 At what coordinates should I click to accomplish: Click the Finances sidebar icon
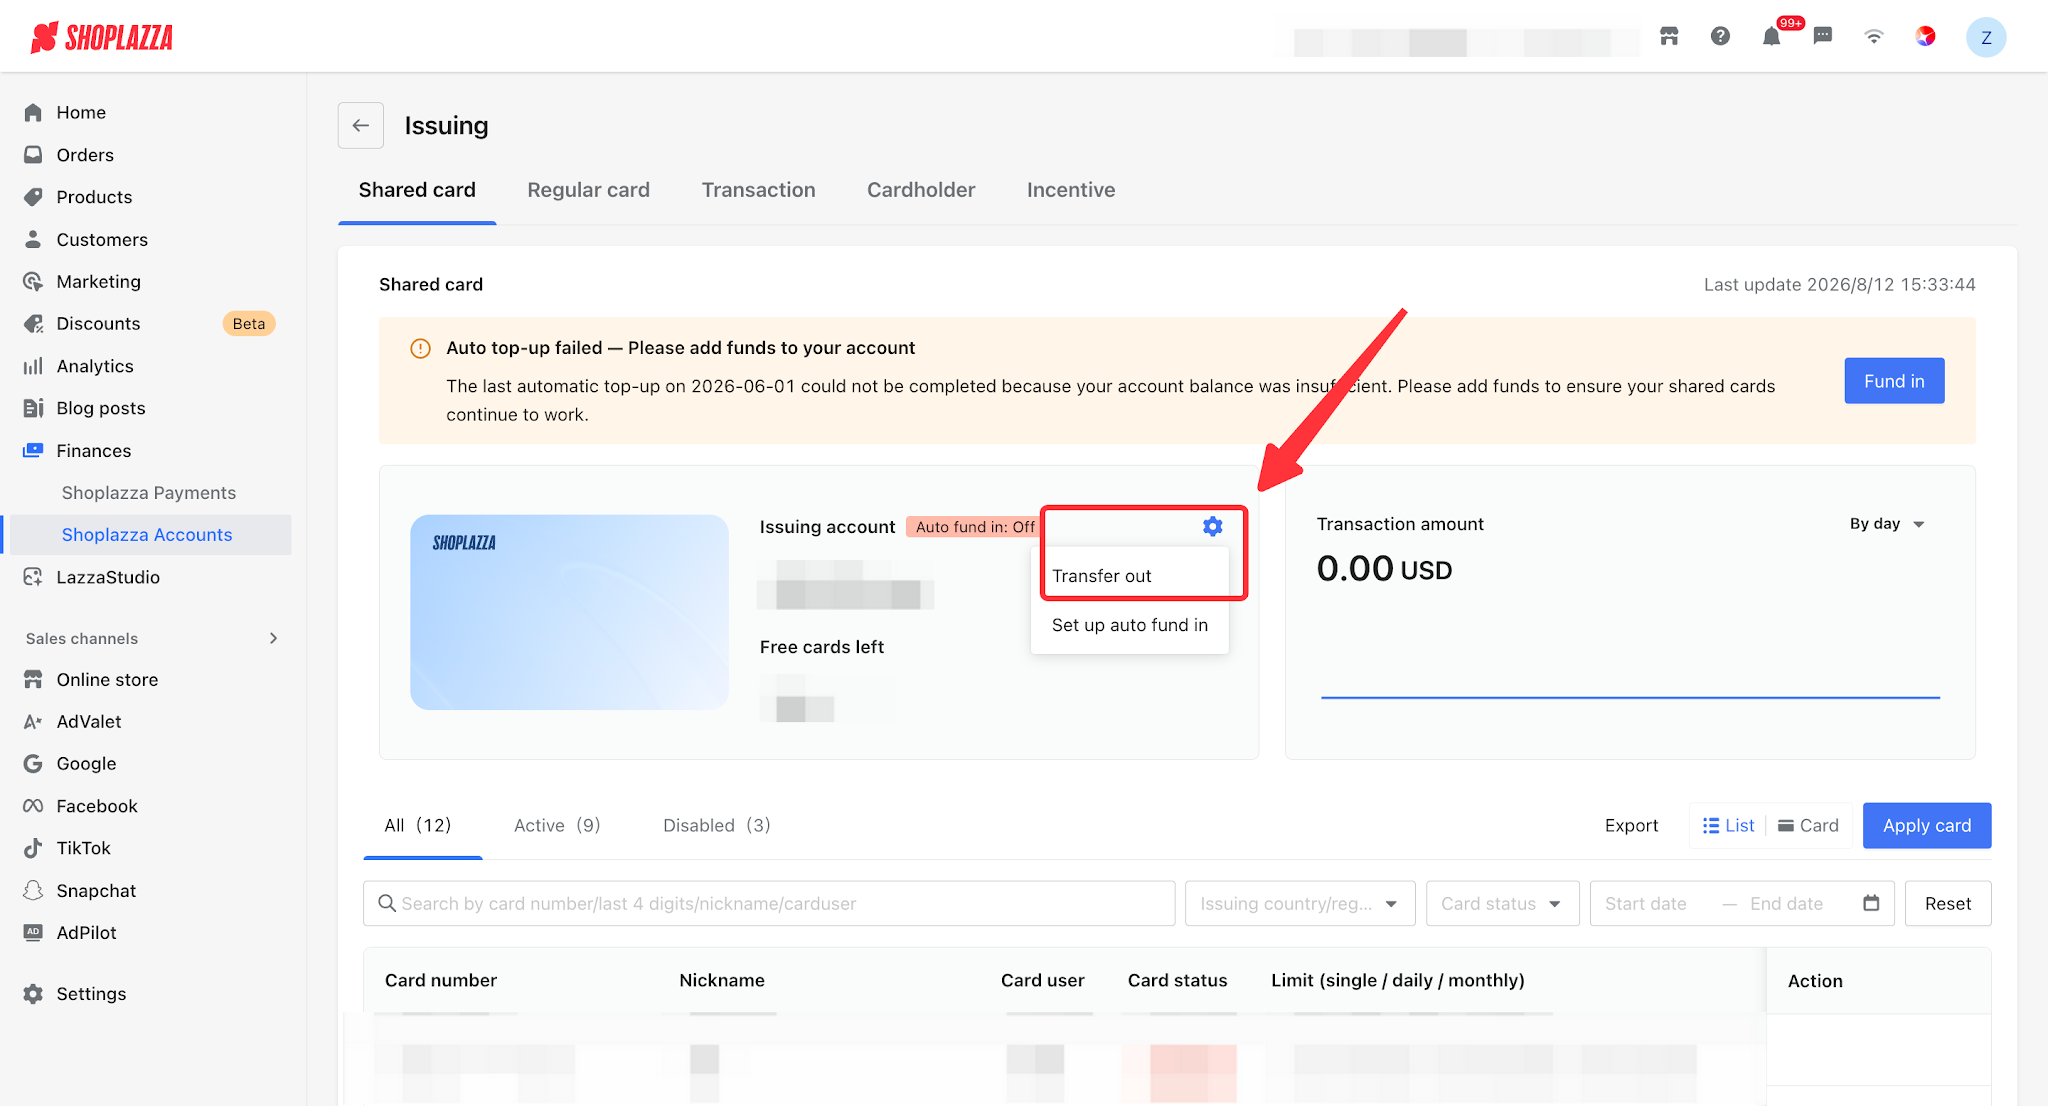point(33,450)
